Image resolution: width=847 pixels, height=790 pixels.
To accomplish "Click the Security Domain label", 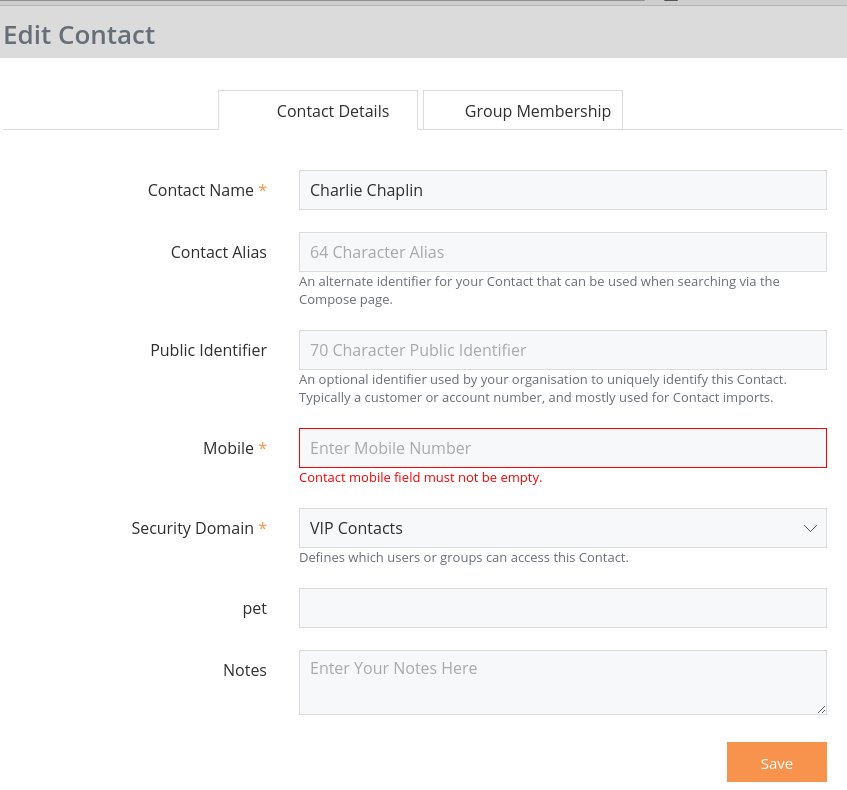I will [192, 528].
